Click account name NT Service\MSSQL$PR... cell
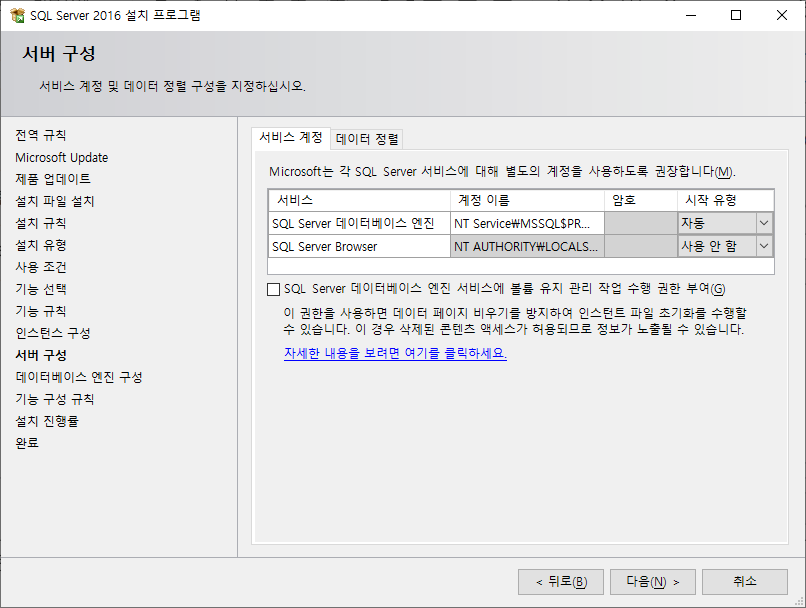Screen dimensions: 806x608 click(x=527, y=224)
